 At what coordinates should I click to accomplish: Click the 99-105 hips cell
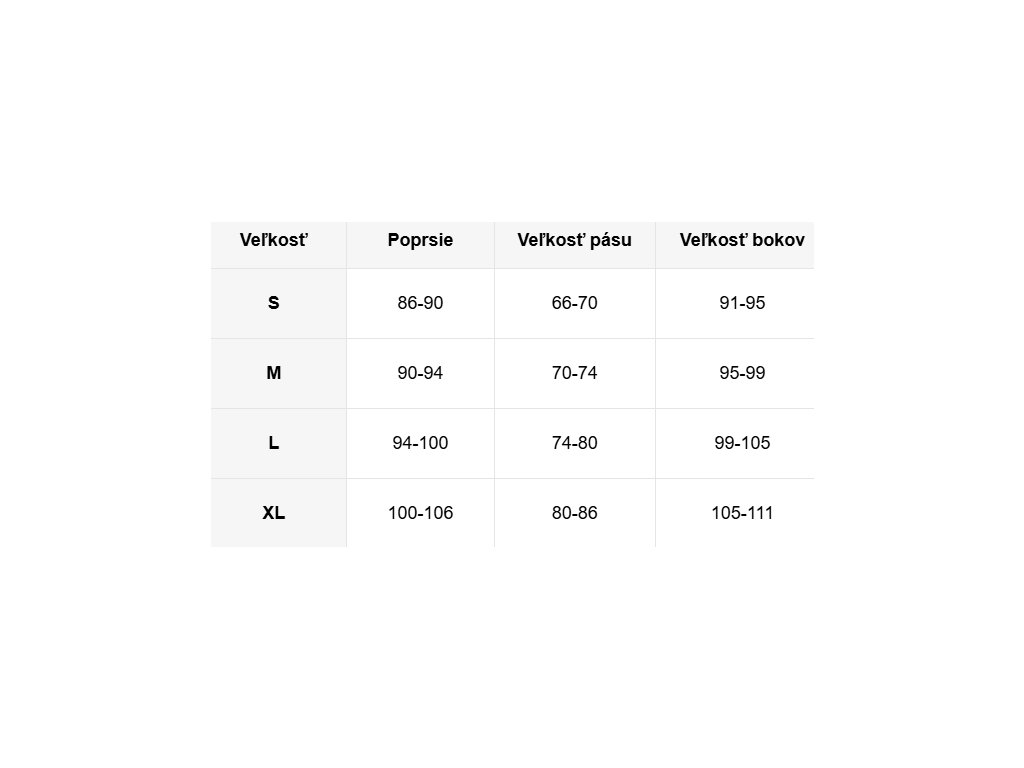(742, 443)
